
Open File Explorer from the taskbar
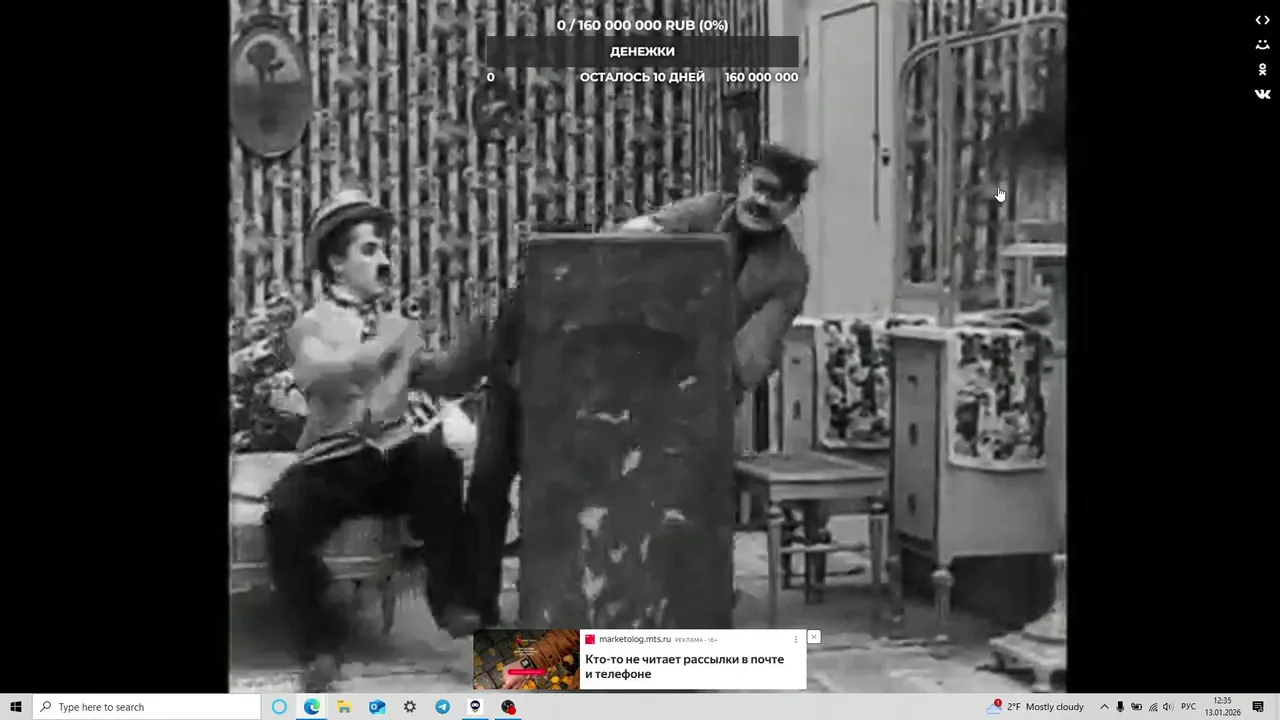344,707
